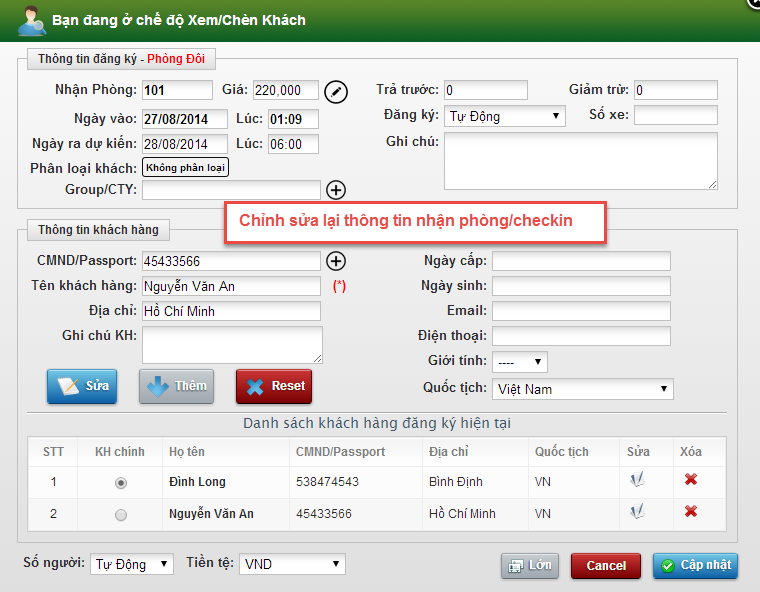Click the blue Sửa button
Screen dimensions: 760x592
point(82,386)
